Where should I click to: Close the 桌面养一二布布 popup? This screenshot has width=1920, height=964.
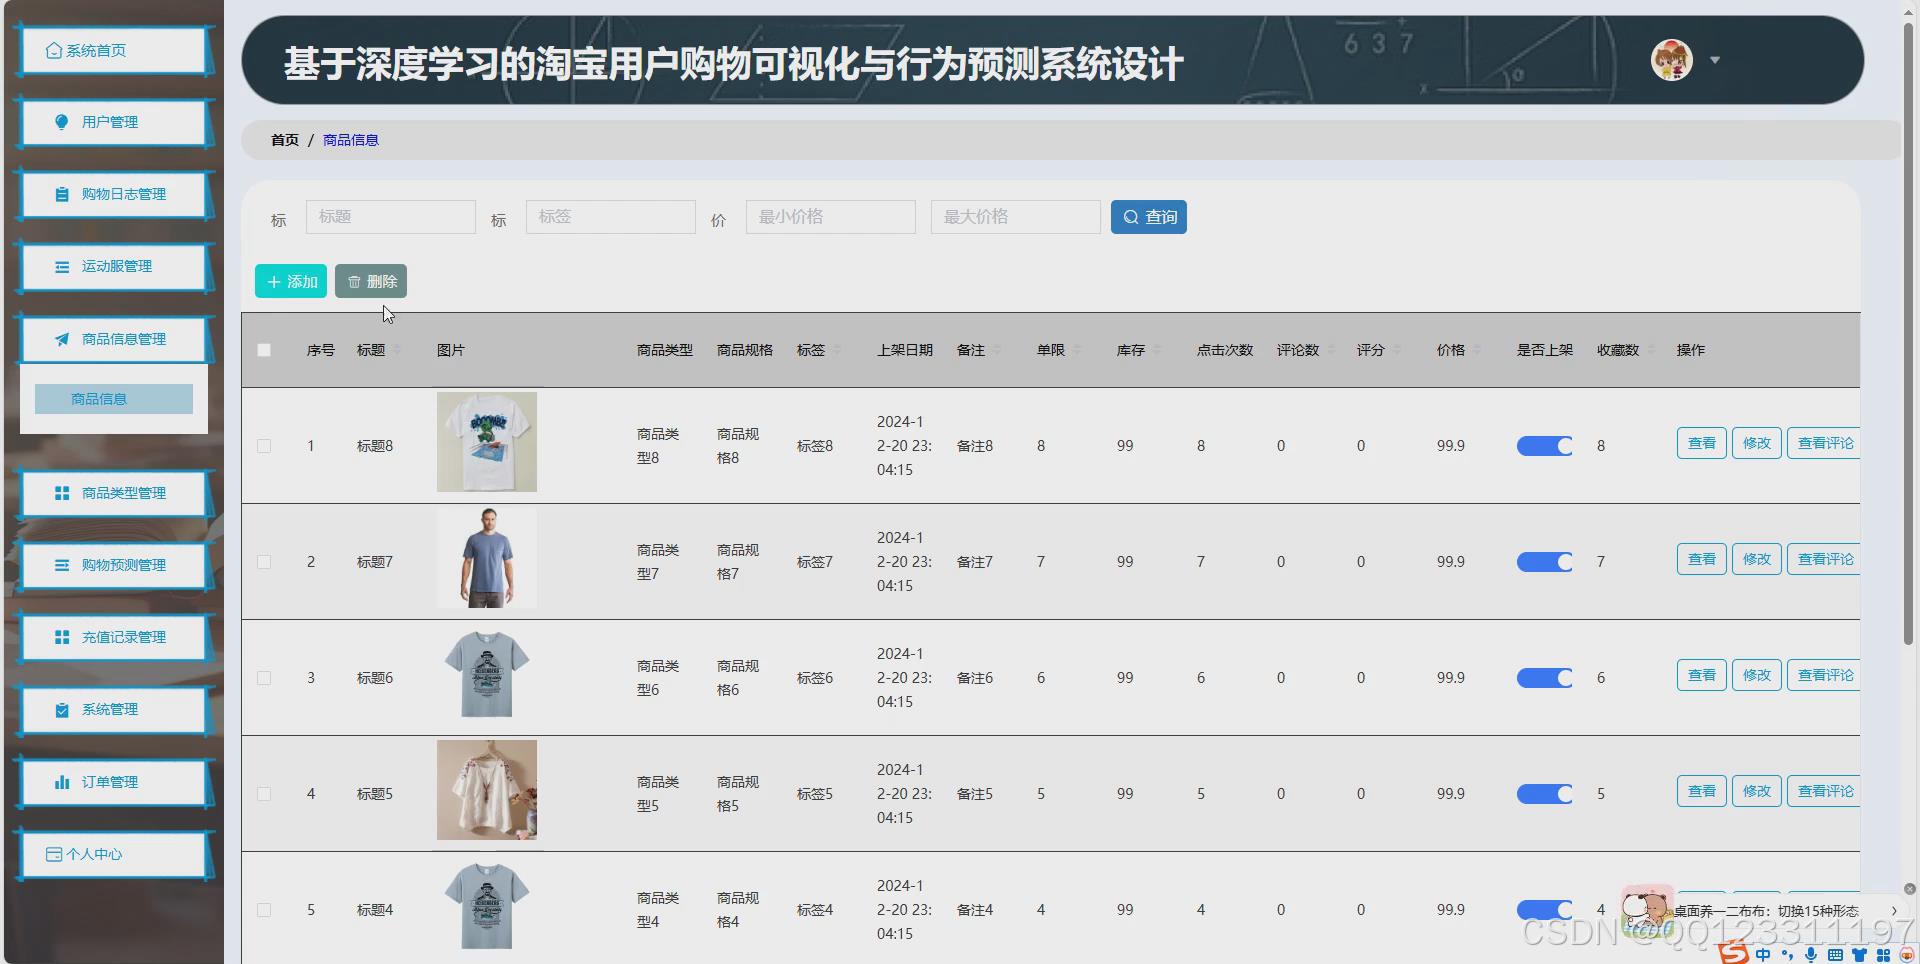pos(1910,889)
